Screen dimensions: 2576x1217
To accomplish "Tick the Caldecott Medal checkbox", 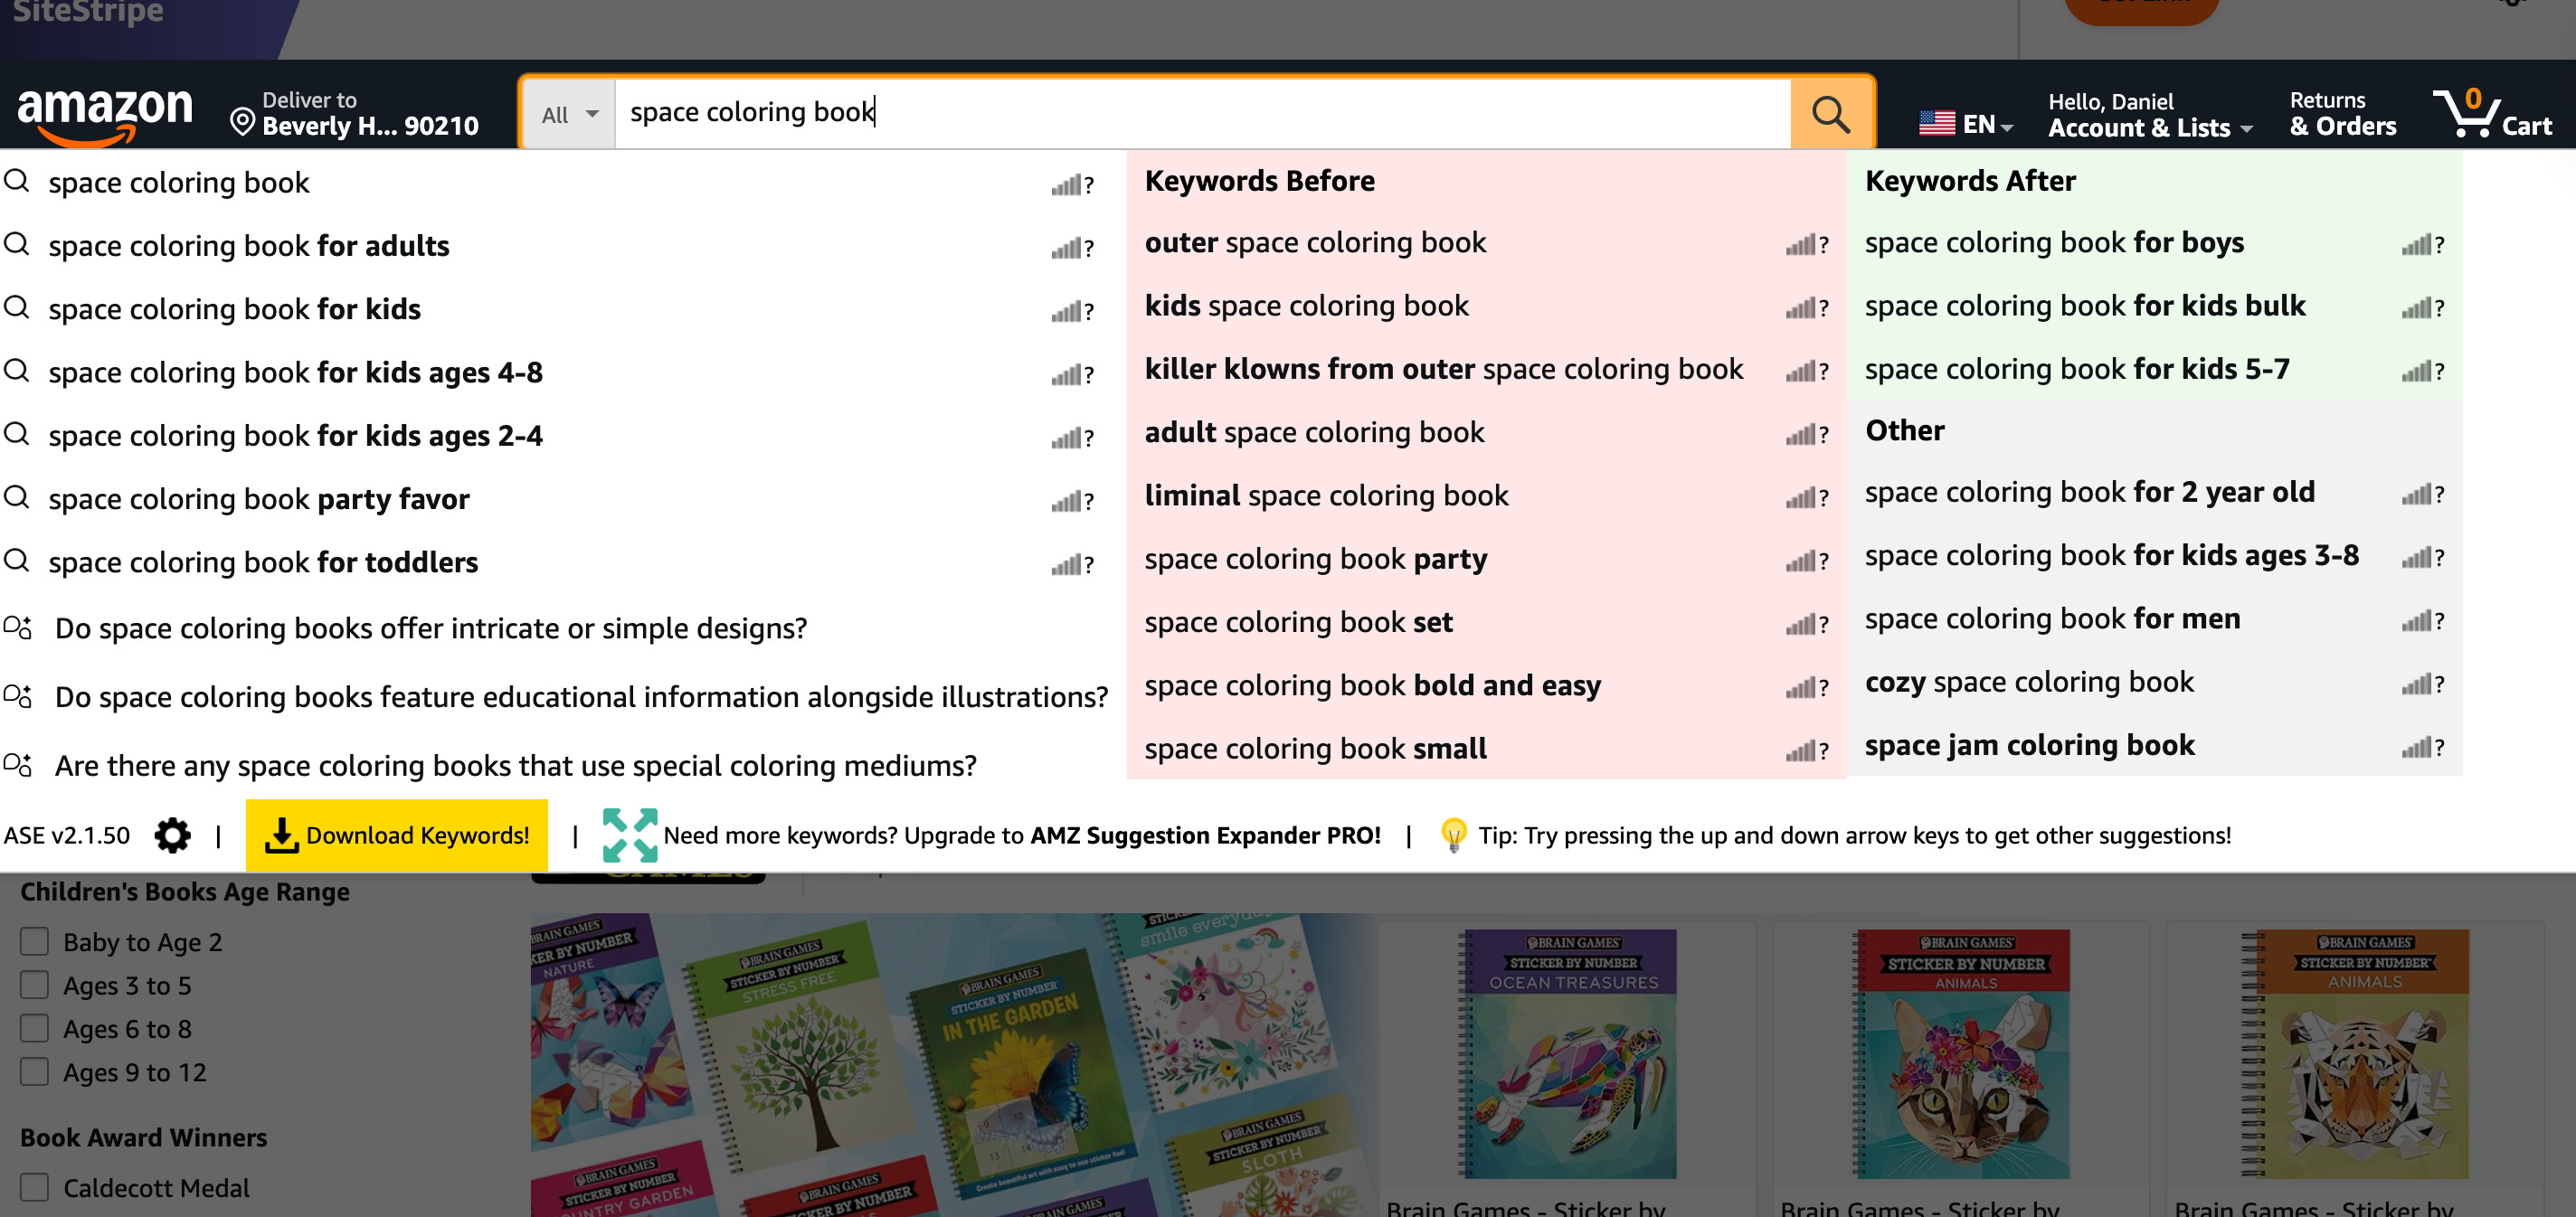I will [35, 1187].
